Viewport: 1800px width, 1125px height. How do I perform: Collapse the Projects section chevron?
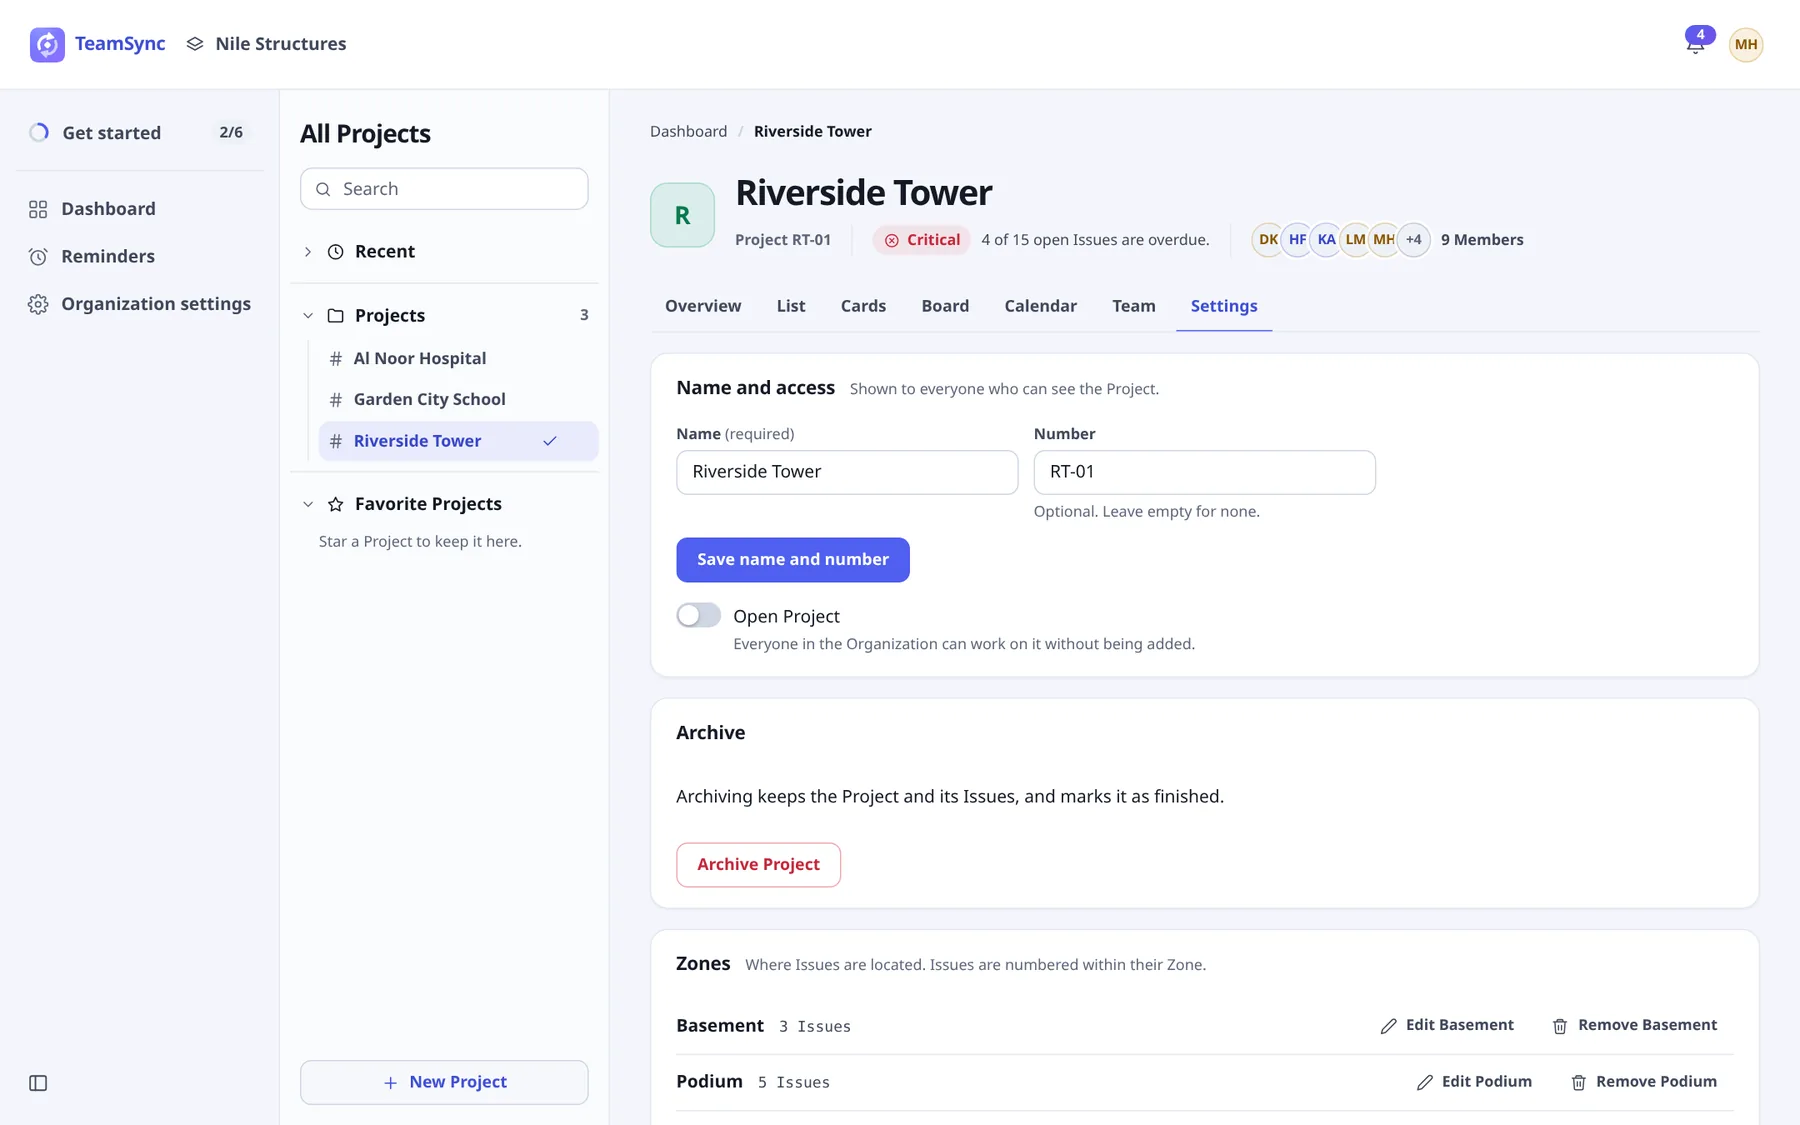pos(308,316)
